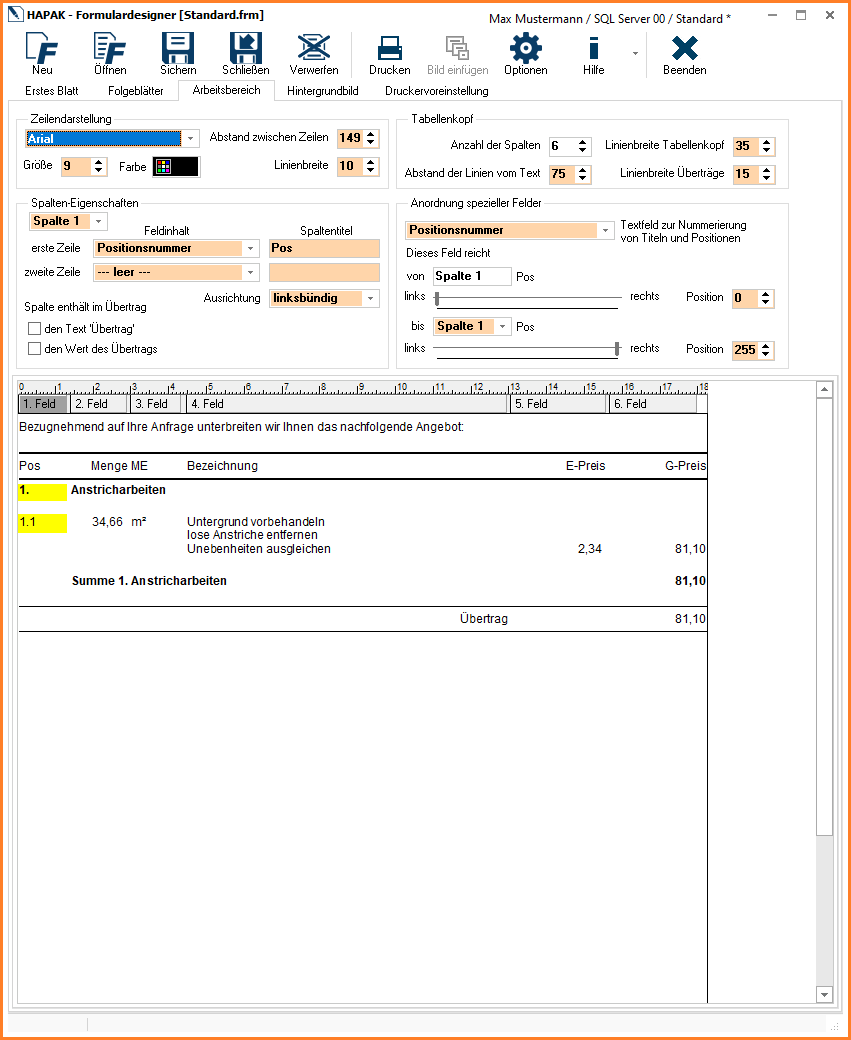Image resolution: width=851 pixels, height=1040 pixels.
Task: Exit the designer with Beenden
Action: pyautogui.click(x=684, y=50)
